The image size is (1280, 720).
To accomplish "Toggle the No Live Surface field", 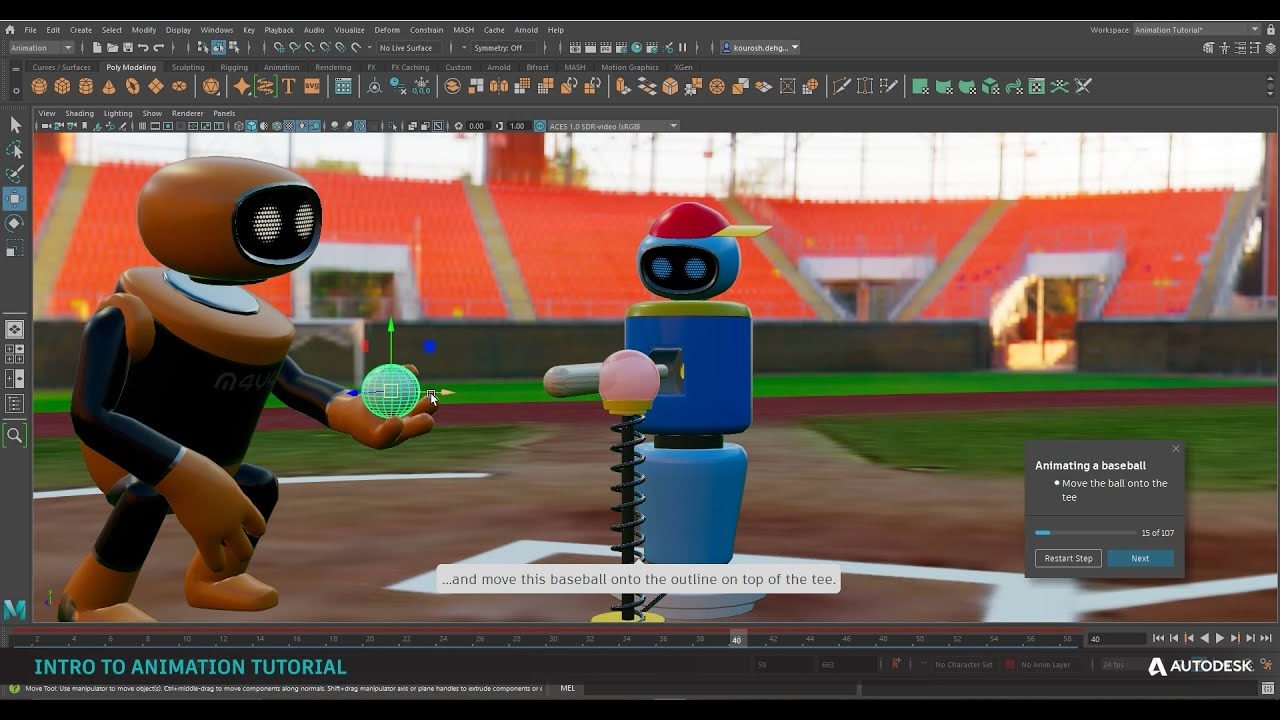I will pos(405,48).
